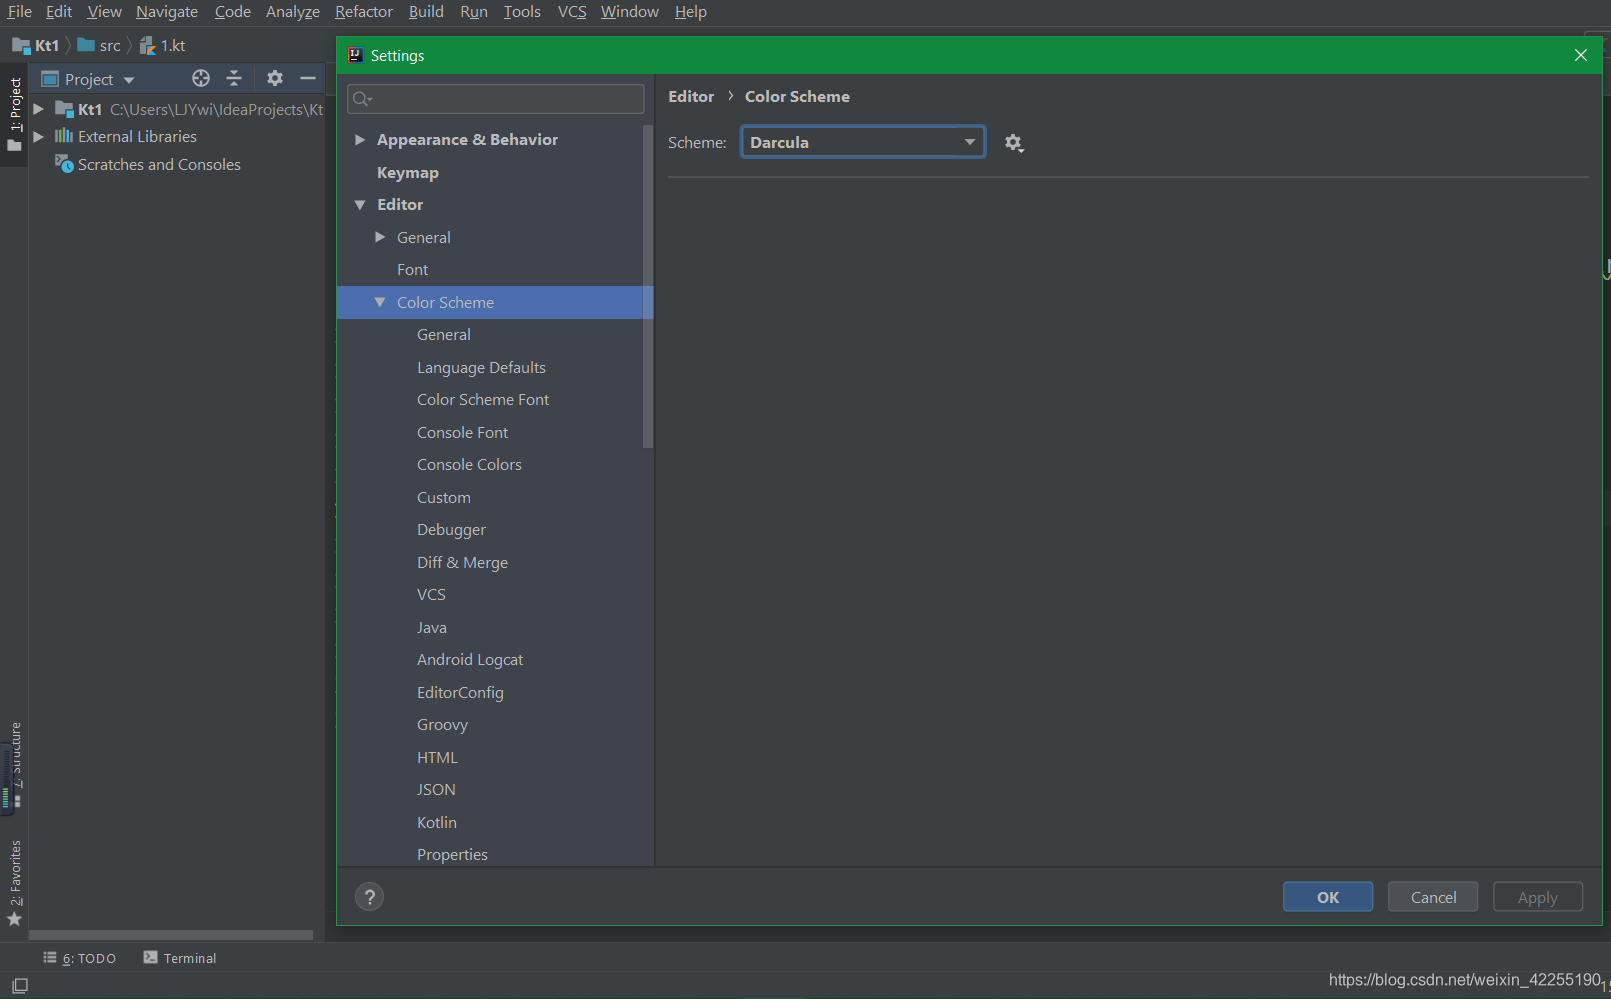Click 1.kt file in the breadcrumb
This screenshot has height=999, width=1611.
163,46
